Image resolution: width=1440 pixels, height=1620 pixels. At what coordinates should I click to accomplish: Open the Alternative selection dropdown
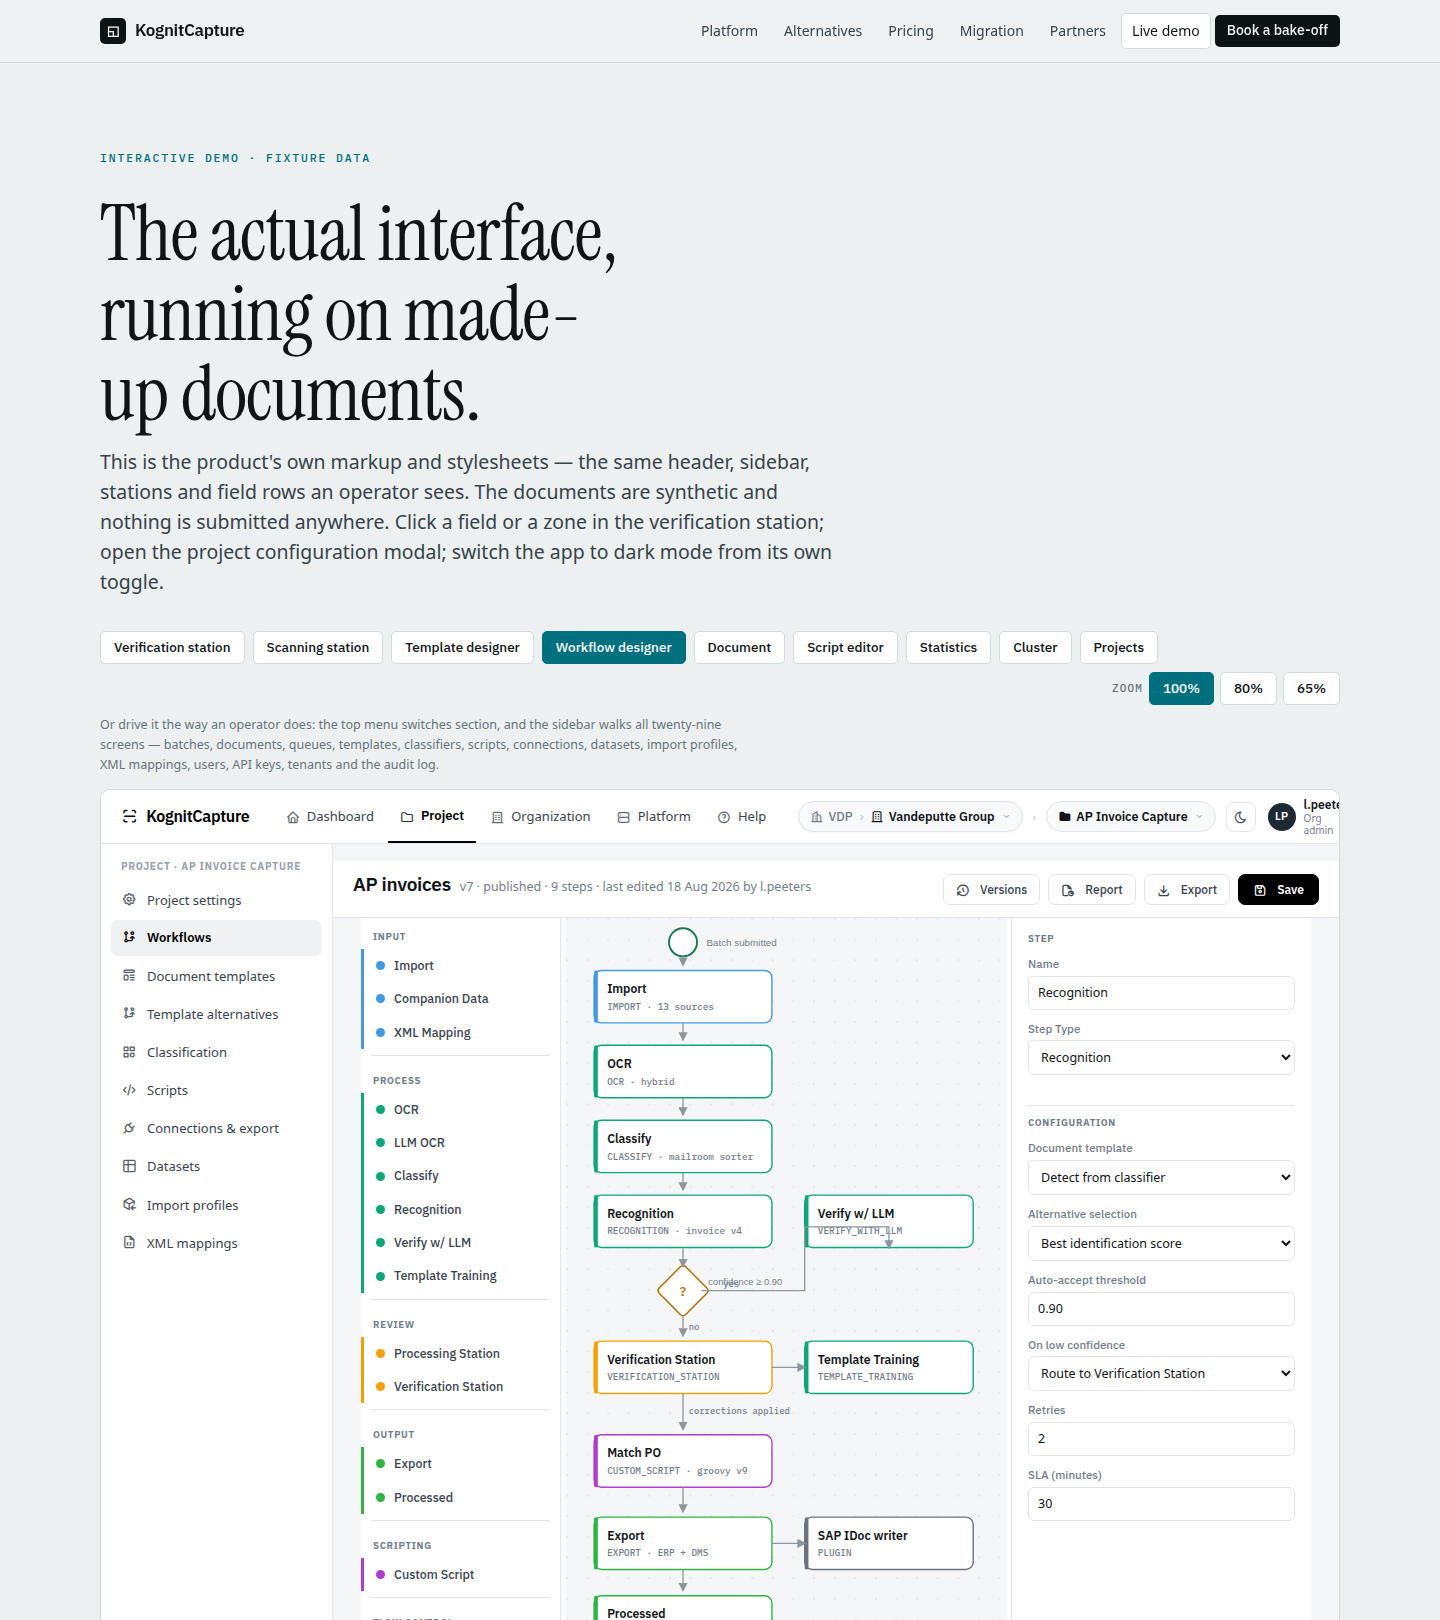[1161, 1244]
